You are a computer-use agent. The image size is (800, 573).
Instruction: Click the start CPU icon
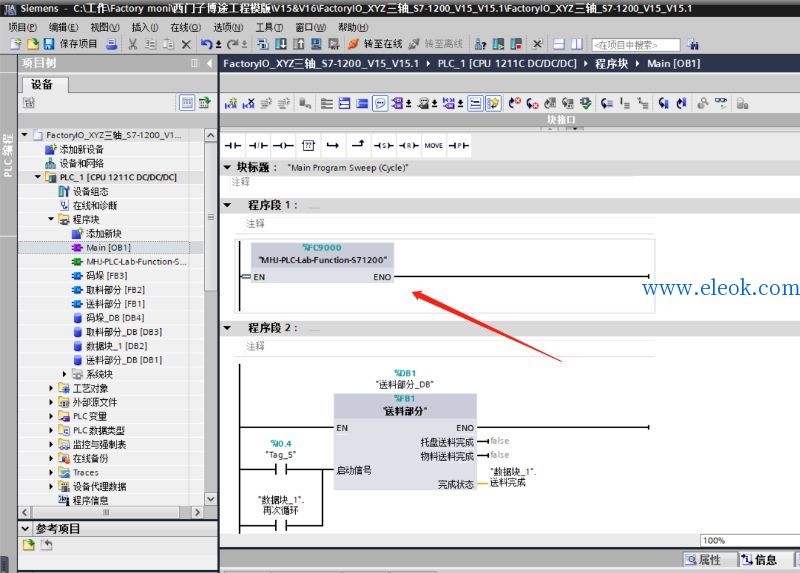point(498,44)
